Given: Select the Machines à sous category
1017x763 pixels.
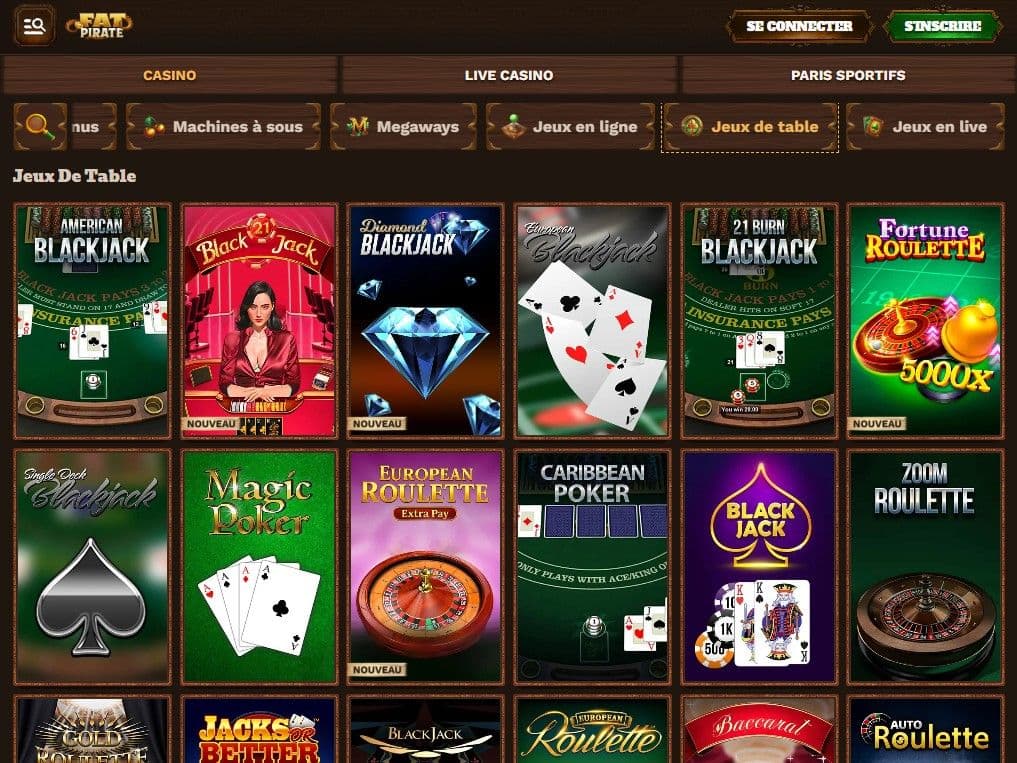Looking at the screenshot, I should (x=223, y=127).
